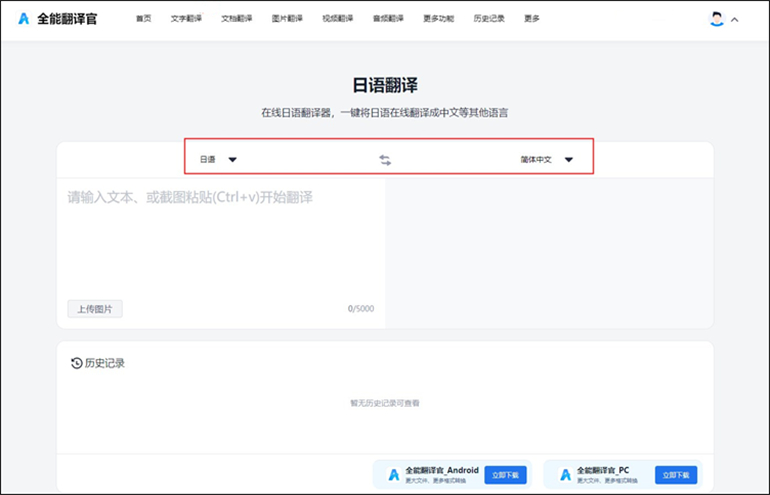Click the 上传图片 button
The image size is (770, 495).
click(95, 309)
